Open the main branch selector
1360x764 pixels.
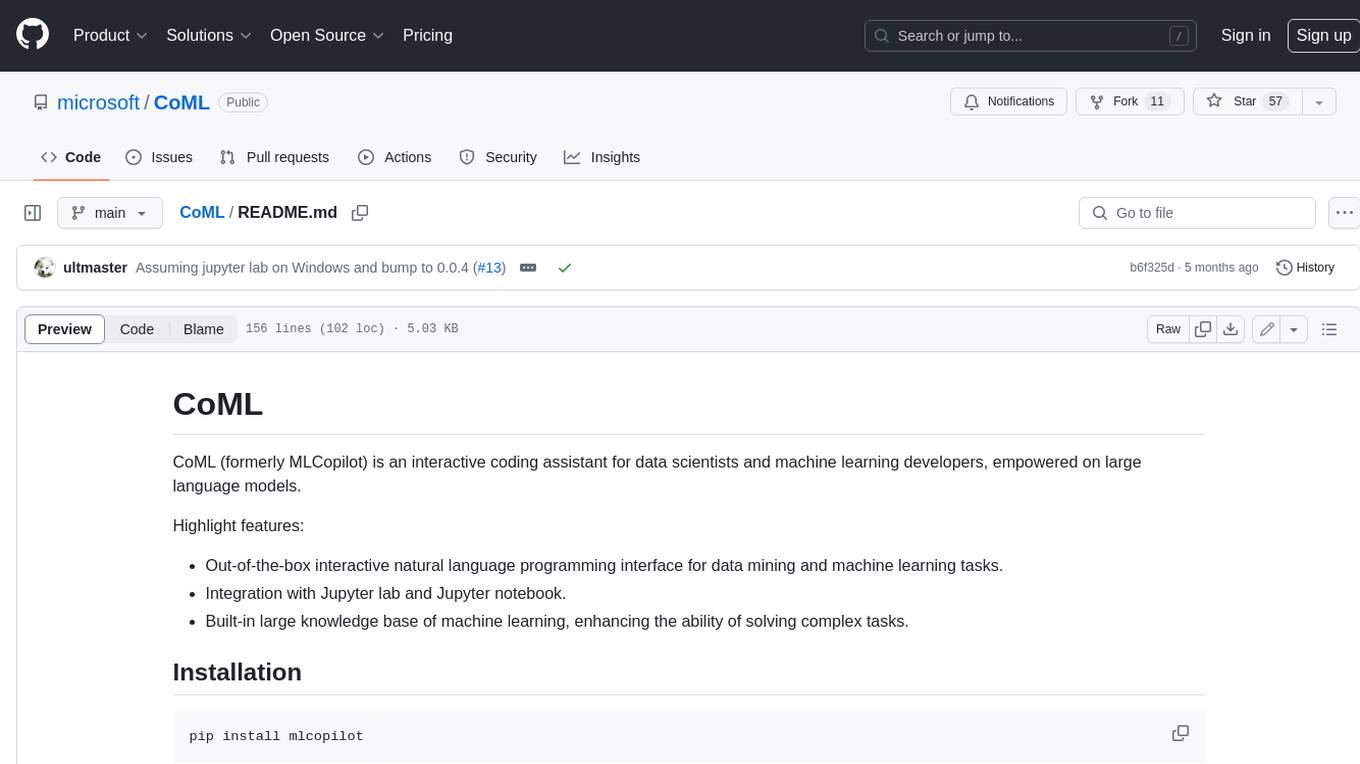click(x=110, y=213)
